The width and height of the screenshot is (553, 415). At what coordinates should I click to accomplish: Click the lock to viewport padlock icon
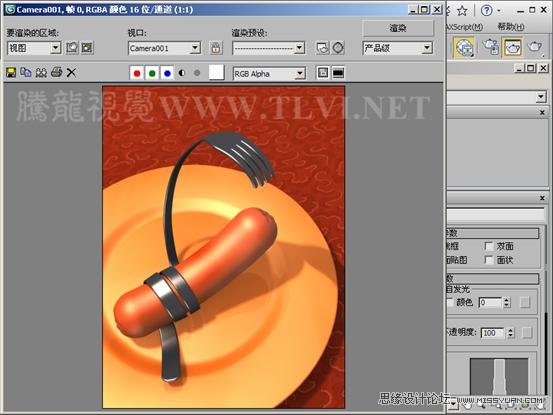pos(216,48)
